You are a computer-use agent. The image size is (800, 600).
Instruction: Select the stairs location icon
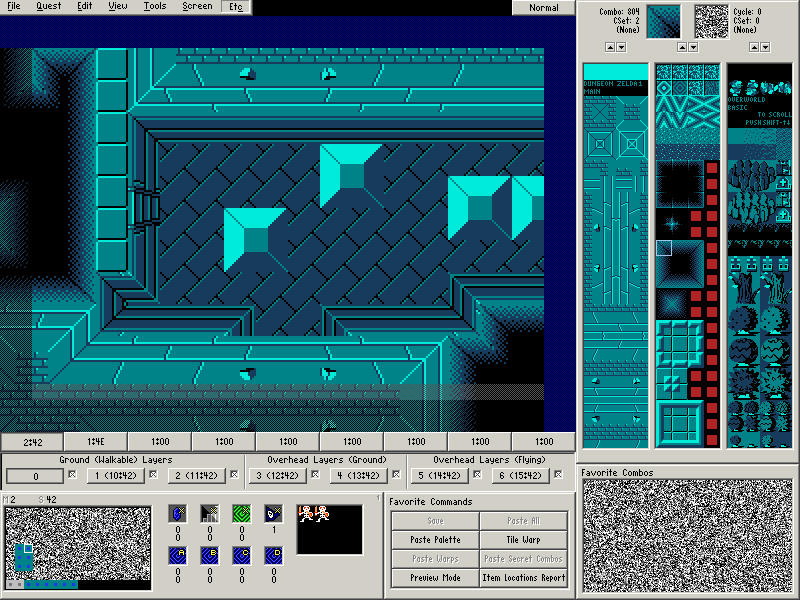point(210,513)
